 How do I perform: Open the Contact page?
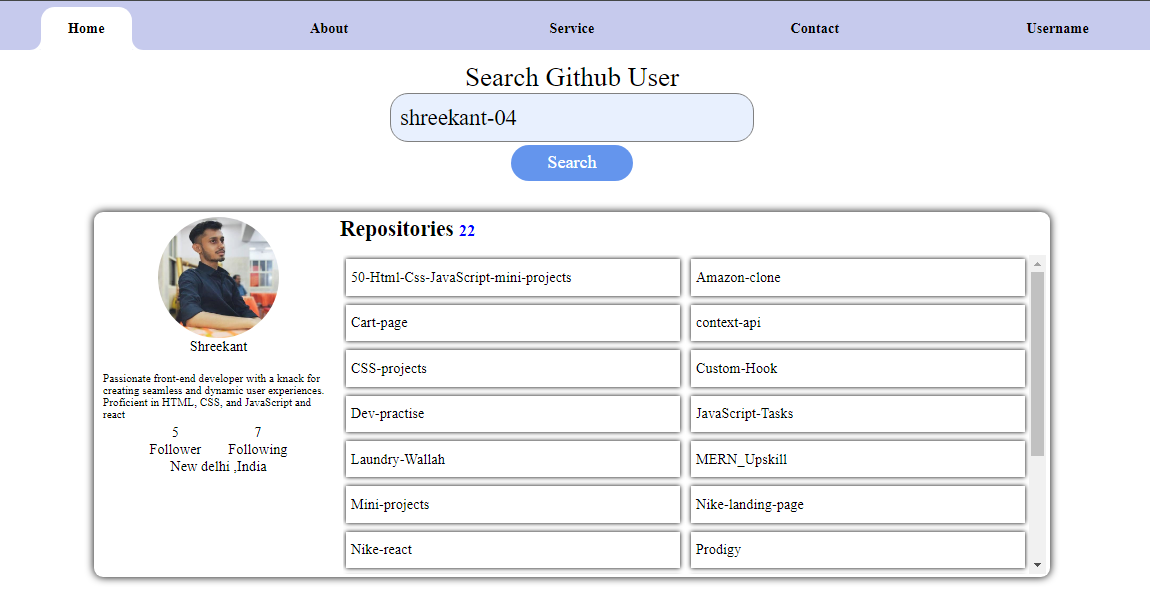(x=814, y=28)
